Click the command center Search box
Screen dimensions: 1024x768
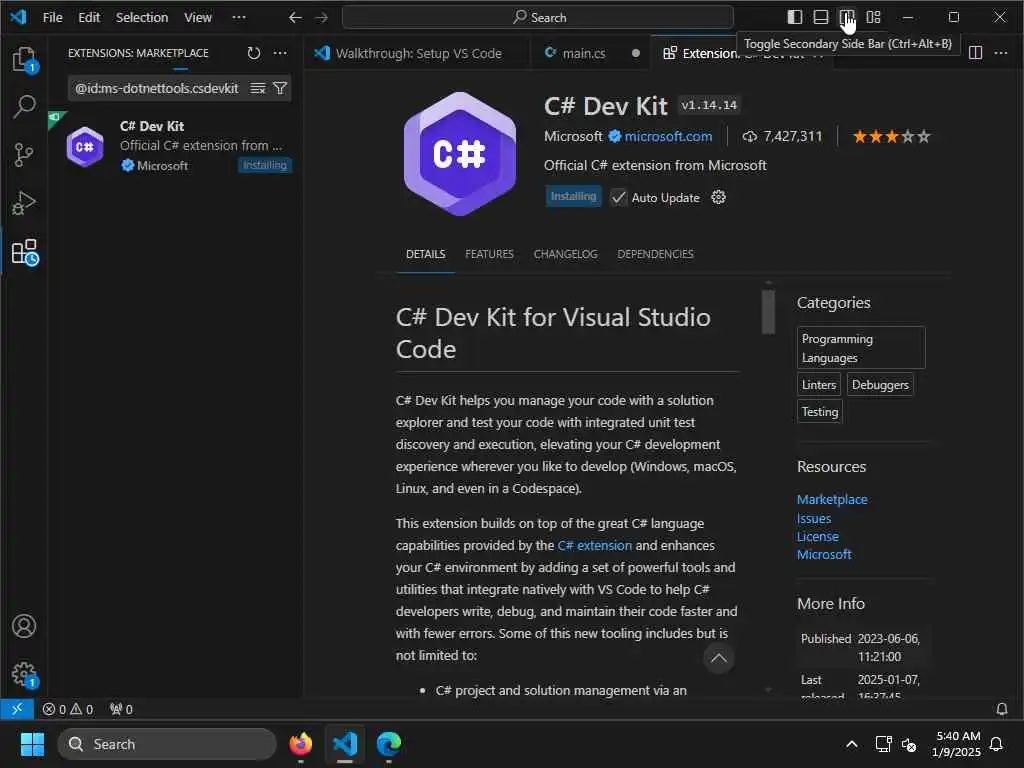tap(537, 18)
